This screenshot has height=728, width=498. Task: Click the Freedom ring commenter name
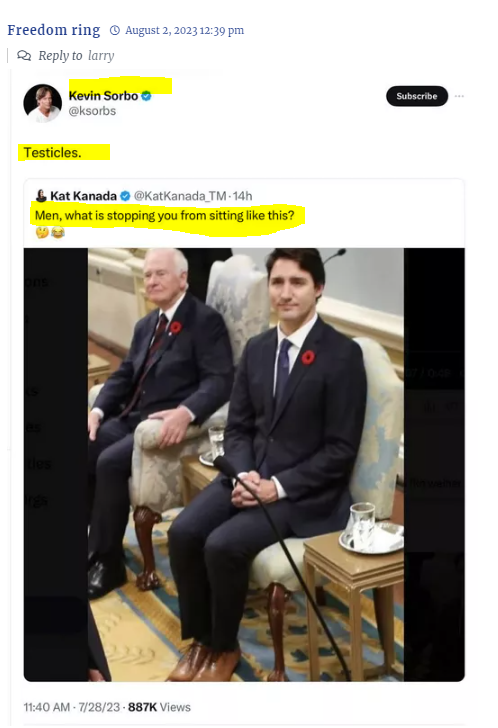coord(54,30)
